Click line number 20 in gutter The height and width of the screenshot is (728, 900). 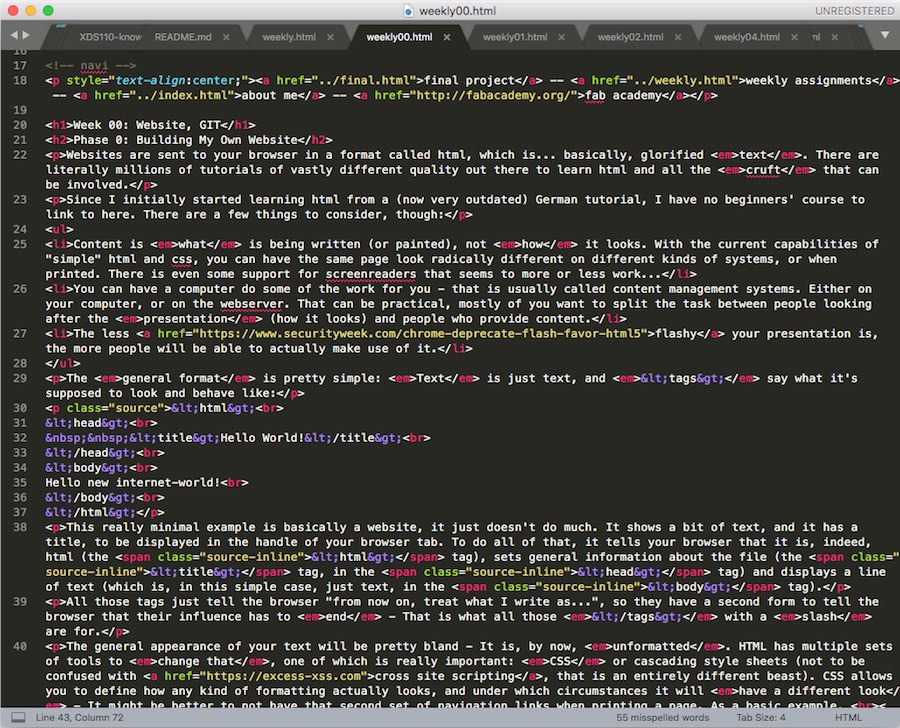20,125
